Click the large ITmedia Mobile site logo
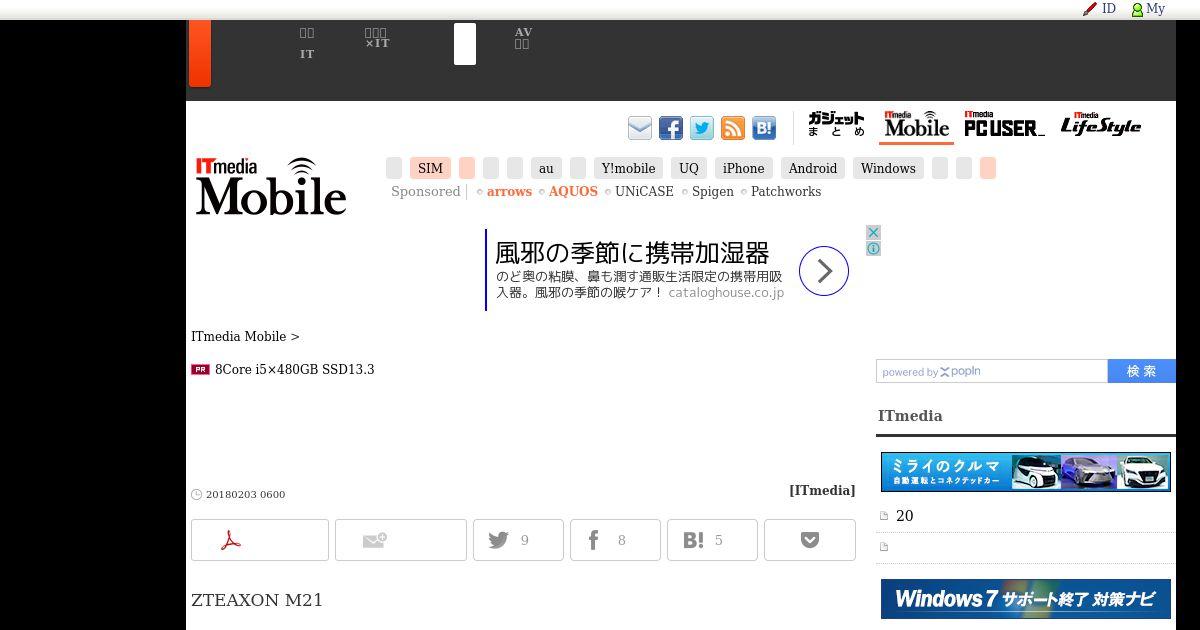The height and width of the screenshot is (630, 1200). (x=271, y=186)
